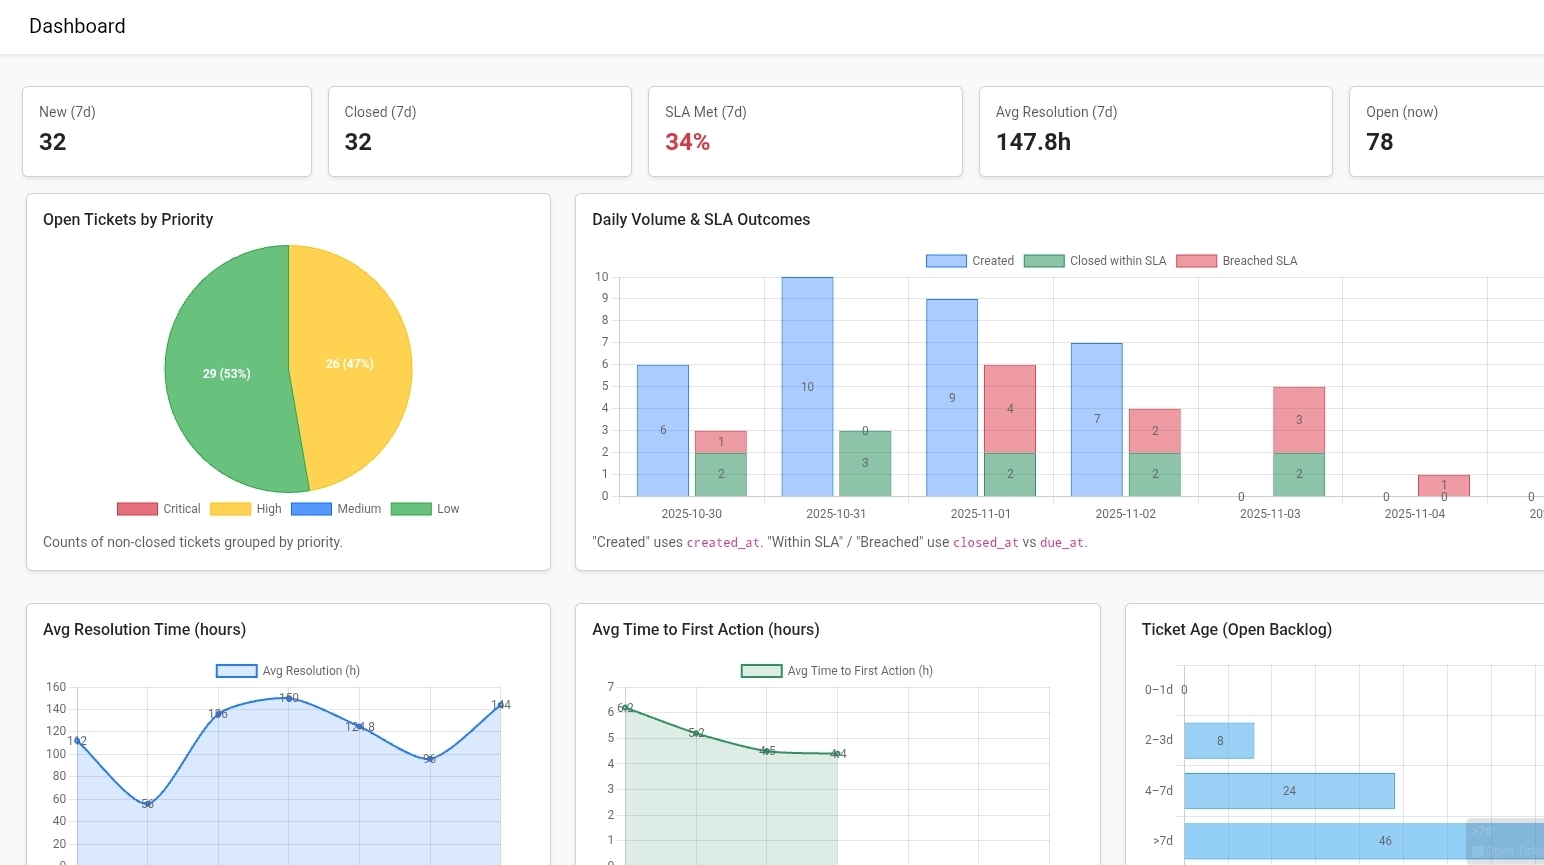Hide the Created series in Daily Volume

(969, 261)
